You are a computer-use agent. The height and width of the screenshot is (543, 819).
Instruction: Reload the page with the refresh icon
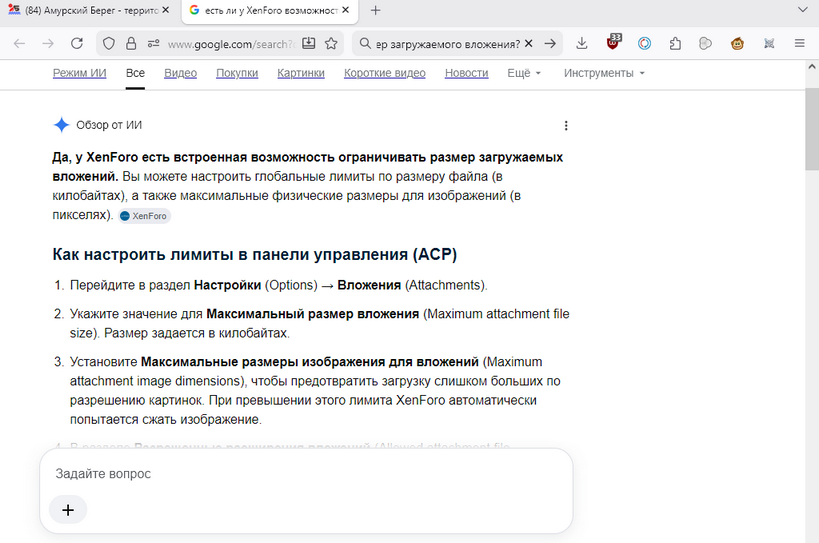click(x=77, y=43)
